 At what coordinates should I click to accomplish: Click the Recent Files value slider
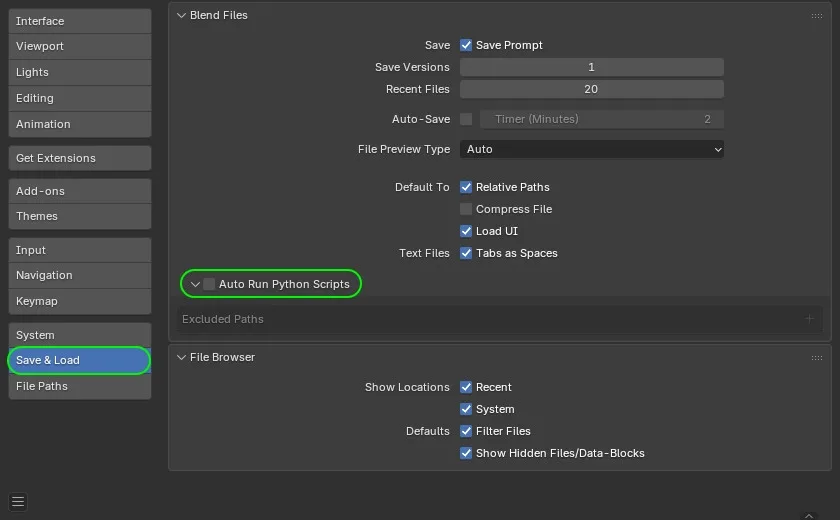tap(591, 89)
